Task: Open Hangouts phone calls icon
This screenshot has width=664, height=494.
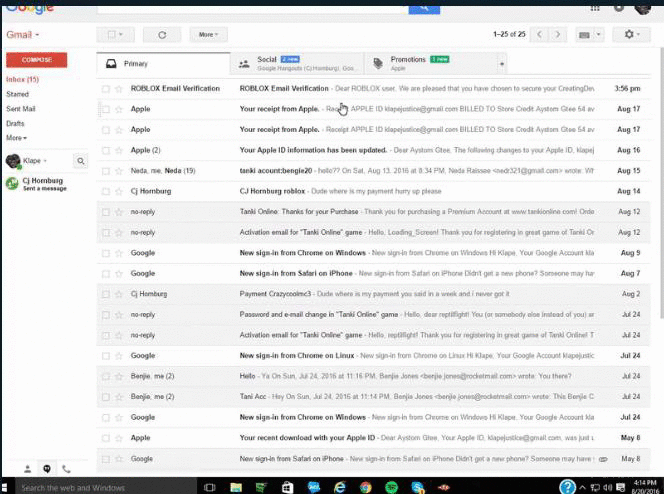Action: point(66,469)
